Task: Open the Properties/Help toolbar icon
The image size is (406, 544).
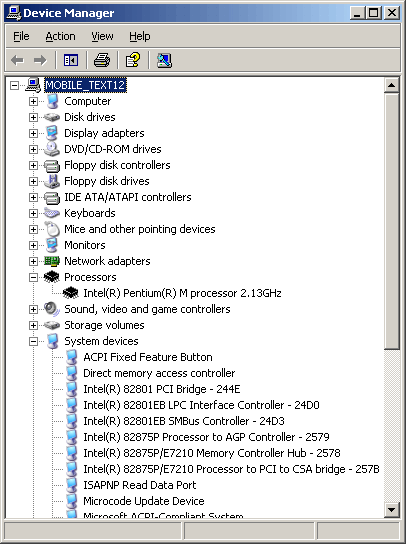Action: tap(133, 60)
